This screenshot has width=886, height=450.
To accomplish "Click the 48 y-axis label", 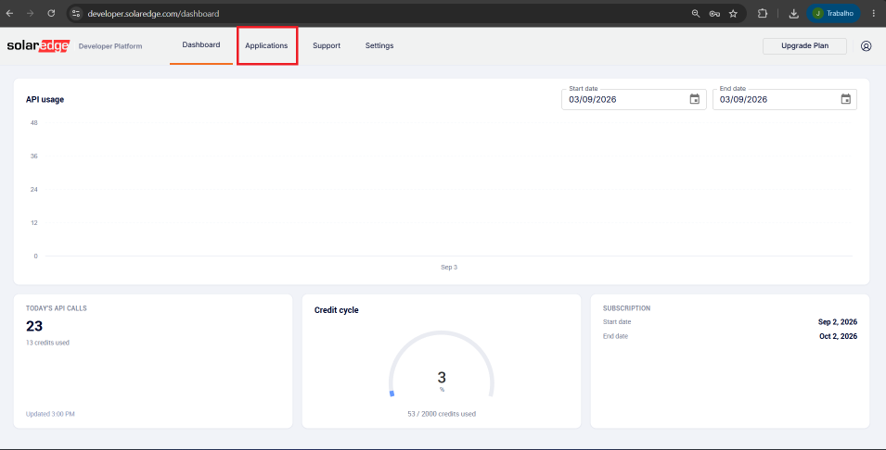I will tap(34, 123).
